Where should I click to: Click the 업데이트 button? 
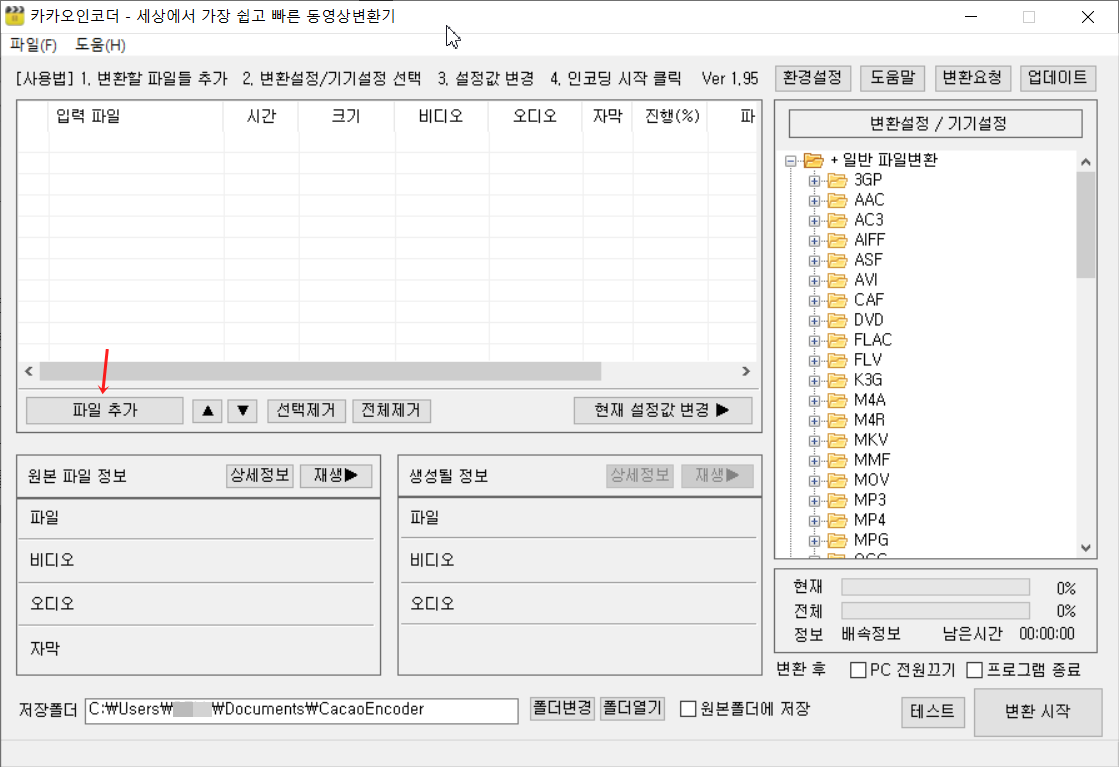(x=1058, y=78)
